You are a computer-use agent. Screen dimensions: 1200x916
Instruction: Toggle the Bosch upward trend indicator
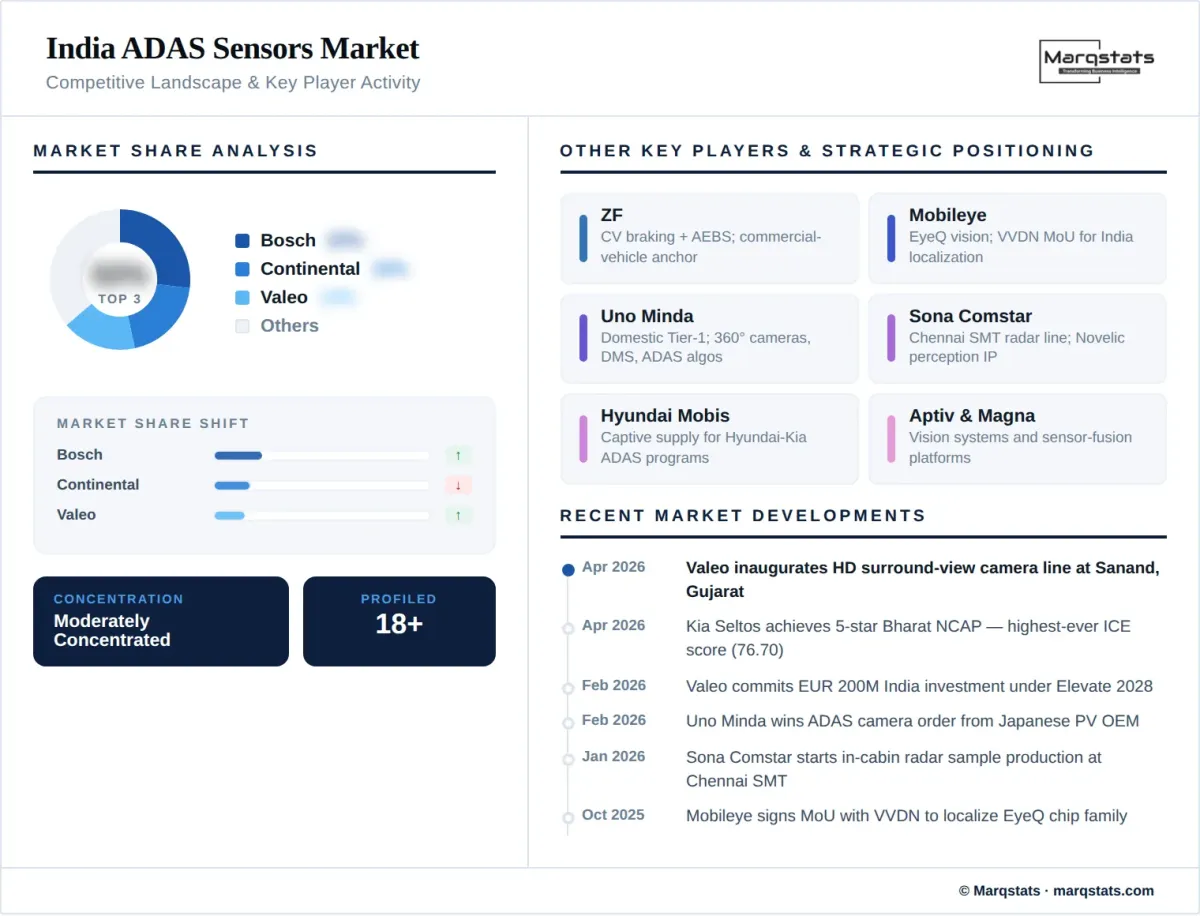pyautogui.click(x=458, y=454)
